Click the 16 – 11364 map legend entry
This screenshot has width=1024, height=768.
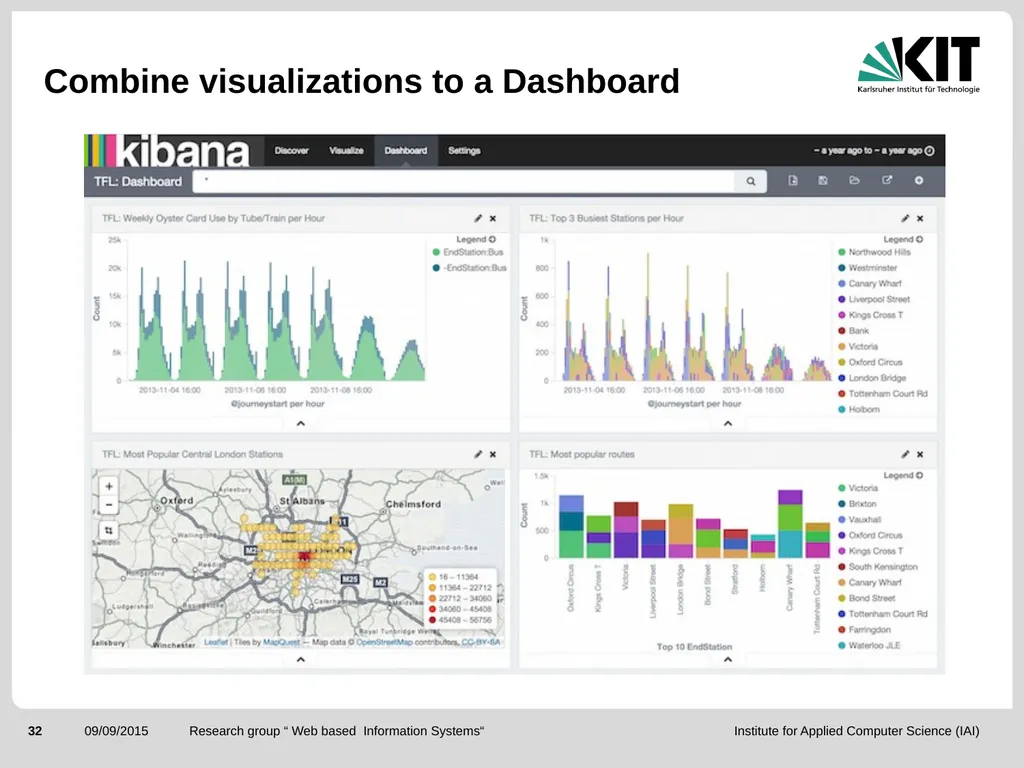tap(453, 577)
